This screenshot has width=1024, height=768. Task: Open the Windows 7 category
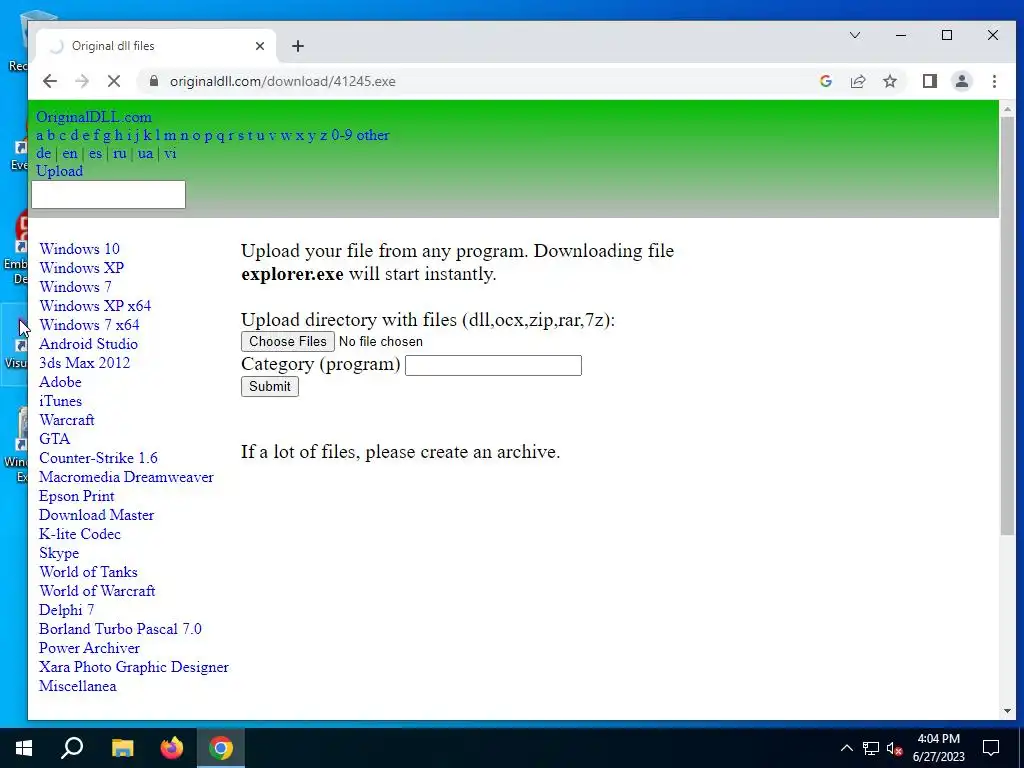75,287
